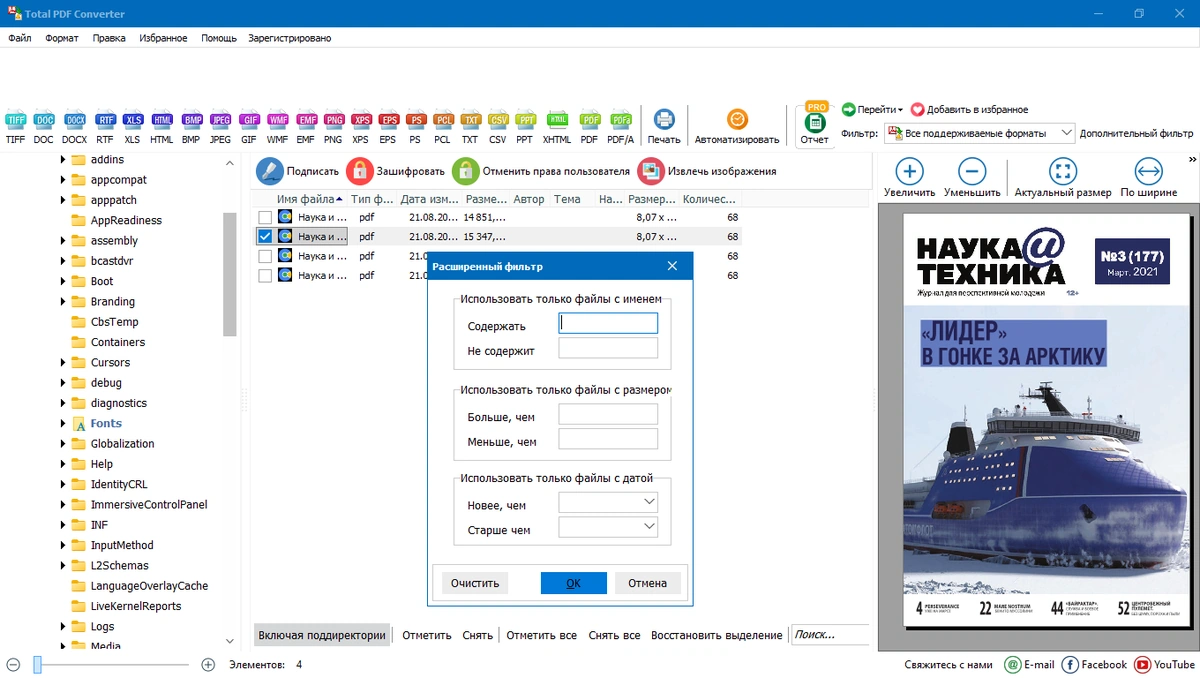Confirm filter with OK button
Image resolution: width=1200 pixels, height=678 pixels.
tap(574, 583)
